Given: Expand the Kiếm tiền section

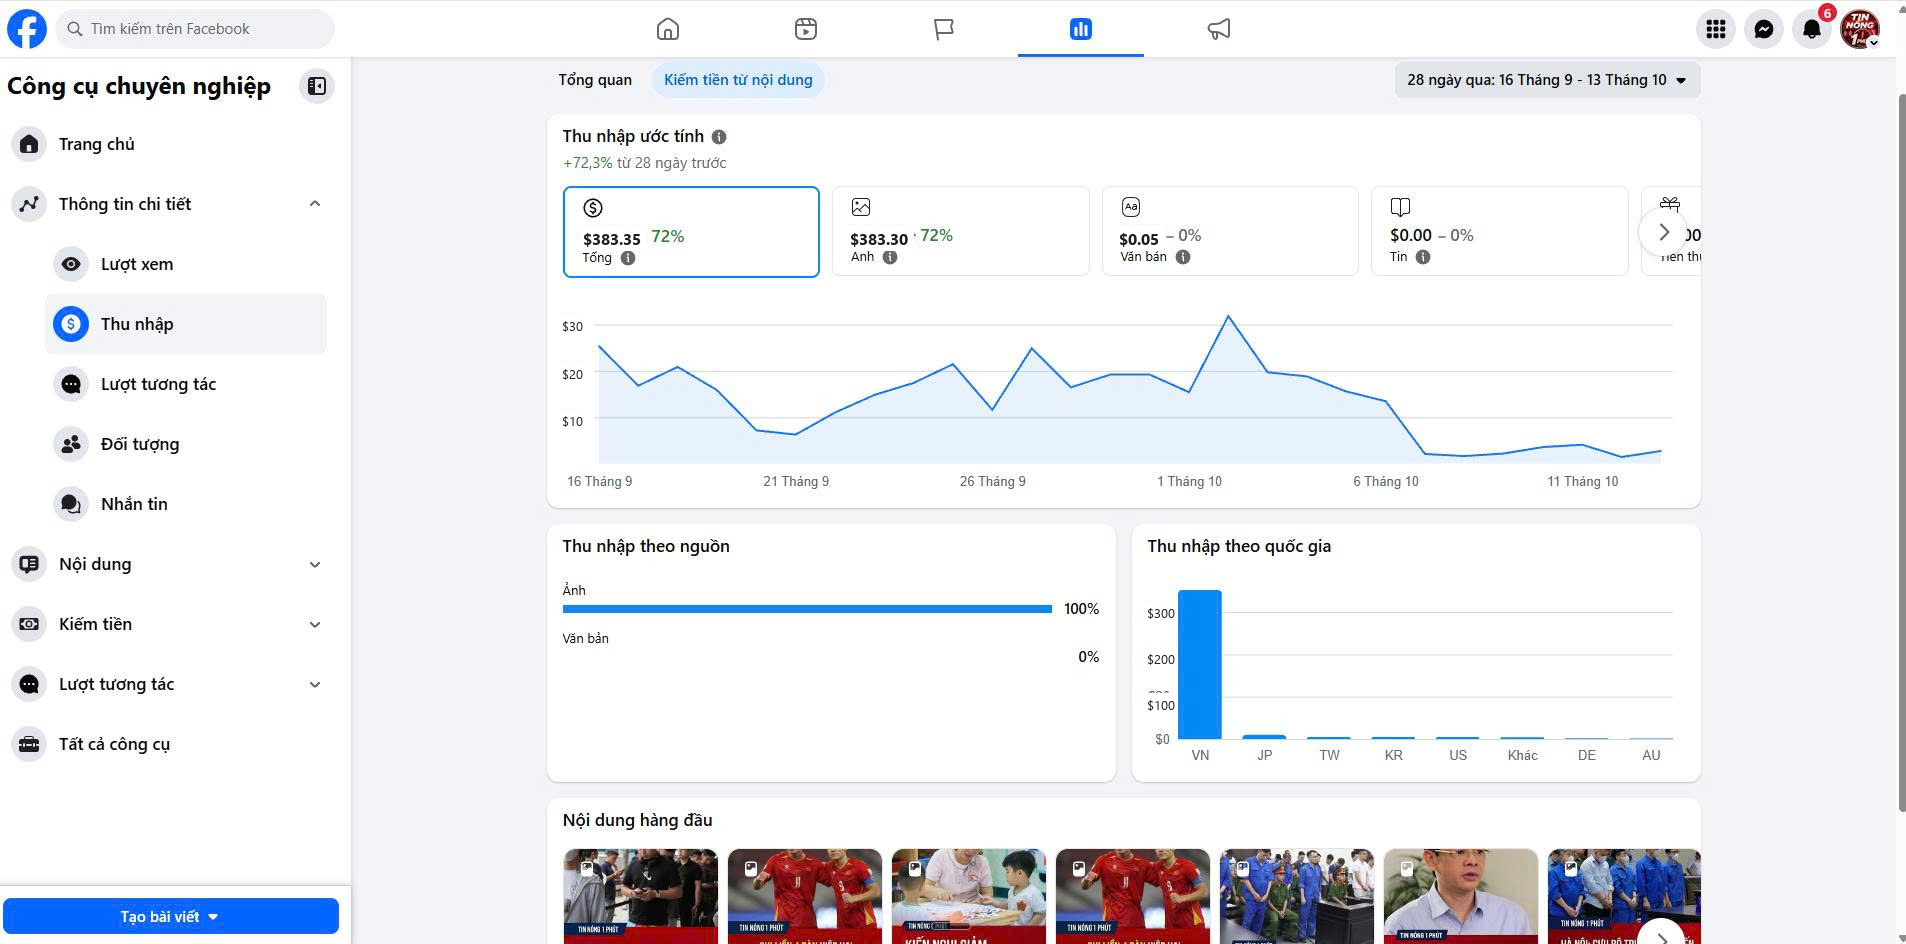Looking at the screenshot, I should point(315,624).
